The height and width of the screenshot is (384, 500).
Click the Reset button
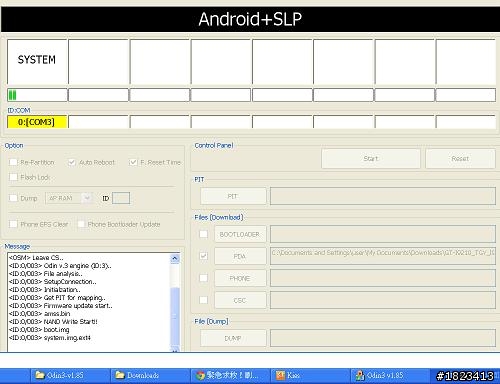tap(460, 159)
